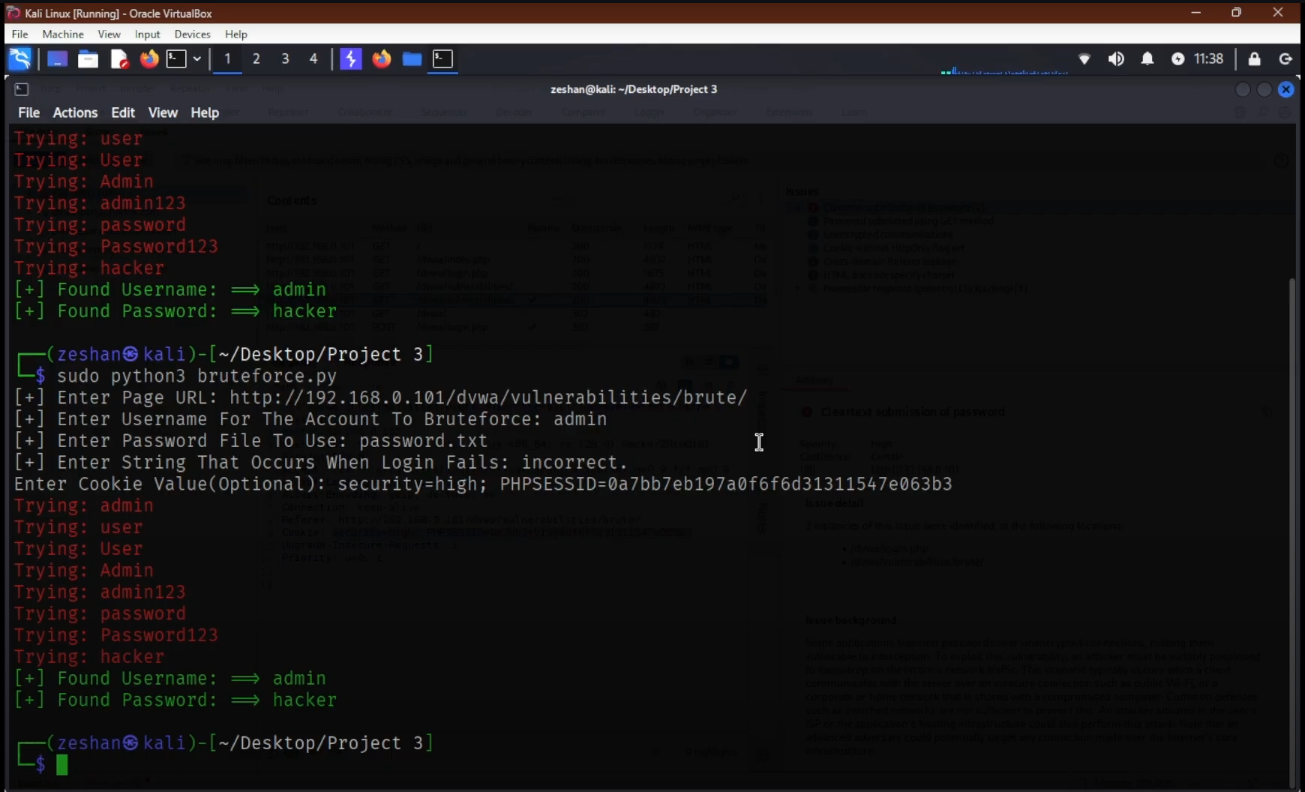Viewport: 1305px width, 792px height.
Task: Open the notifications bell icon
Action: tap(1147, 59)
